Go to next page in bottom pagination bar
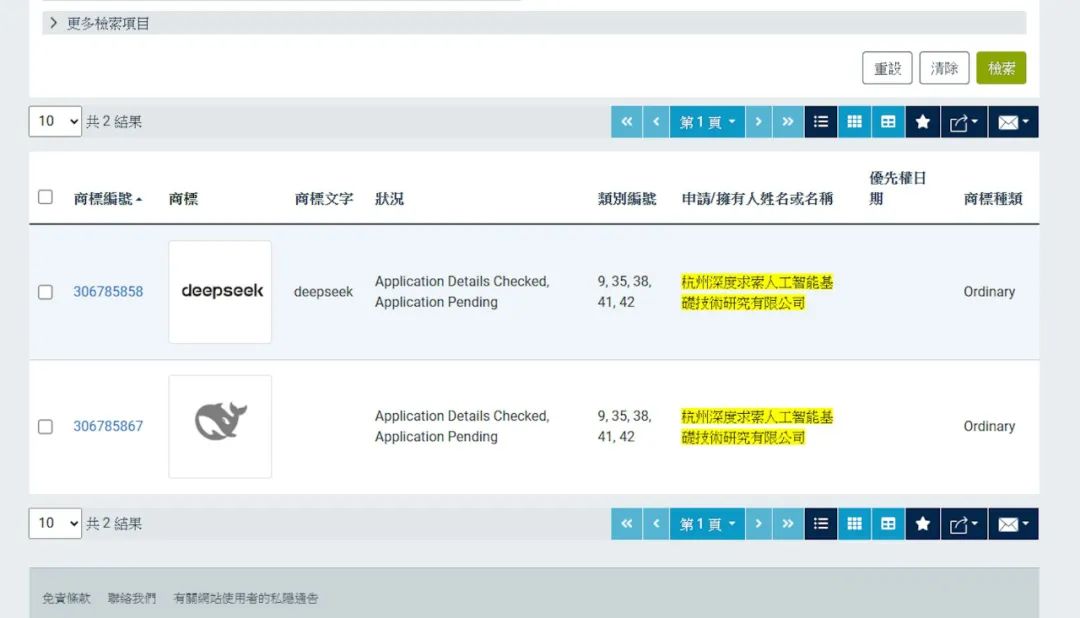The height and width of the screenshot is (618, 1080). point(758,524)
